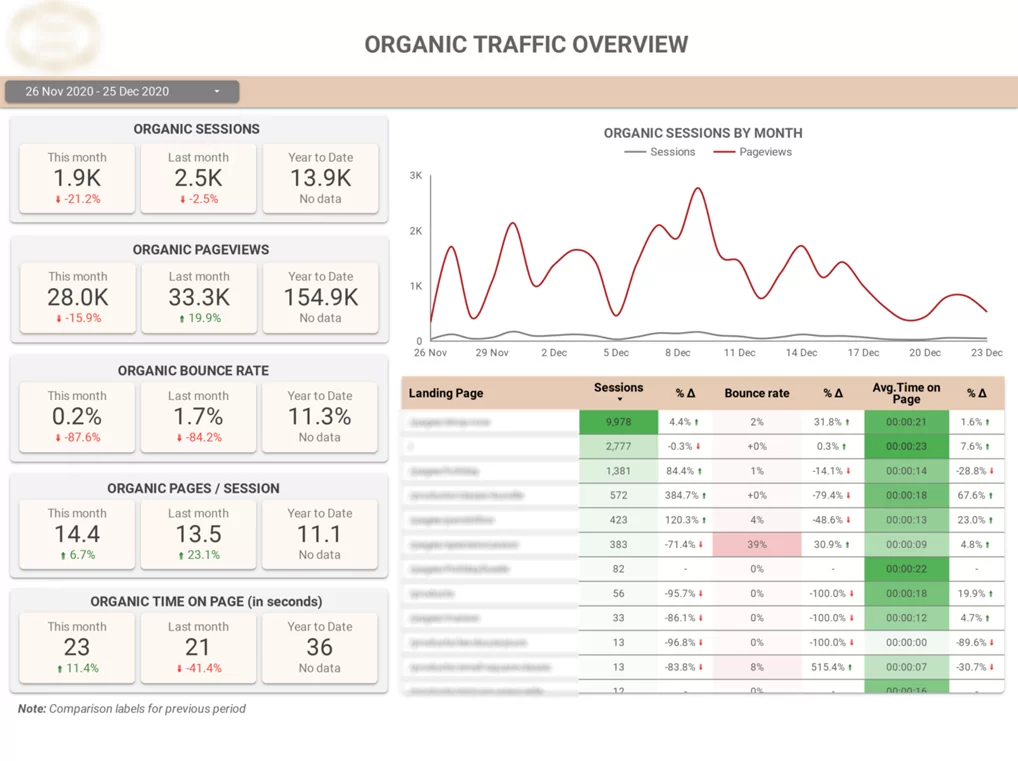Click the green arrow beside 4.4% in first row

(x=699, y=422)
